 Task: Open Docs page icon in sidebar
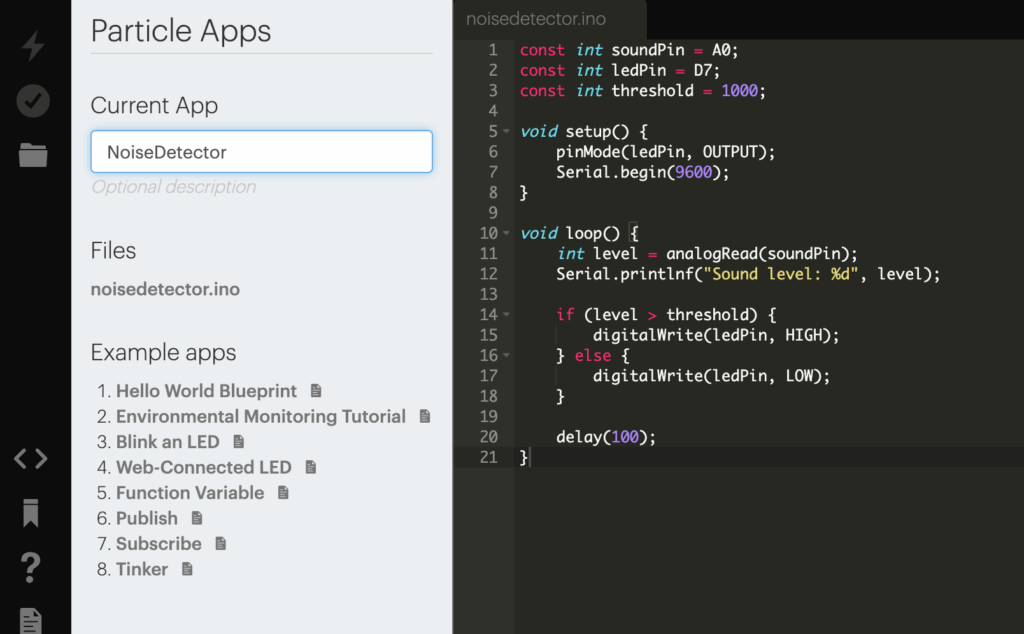[31, 621]
